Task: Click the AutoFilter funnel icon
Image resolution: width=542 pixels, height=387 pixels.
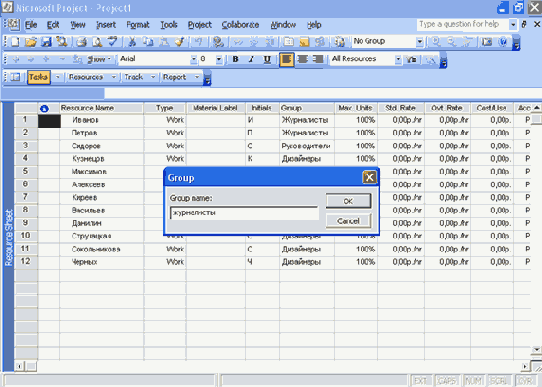Action: [x=411, y=59]
